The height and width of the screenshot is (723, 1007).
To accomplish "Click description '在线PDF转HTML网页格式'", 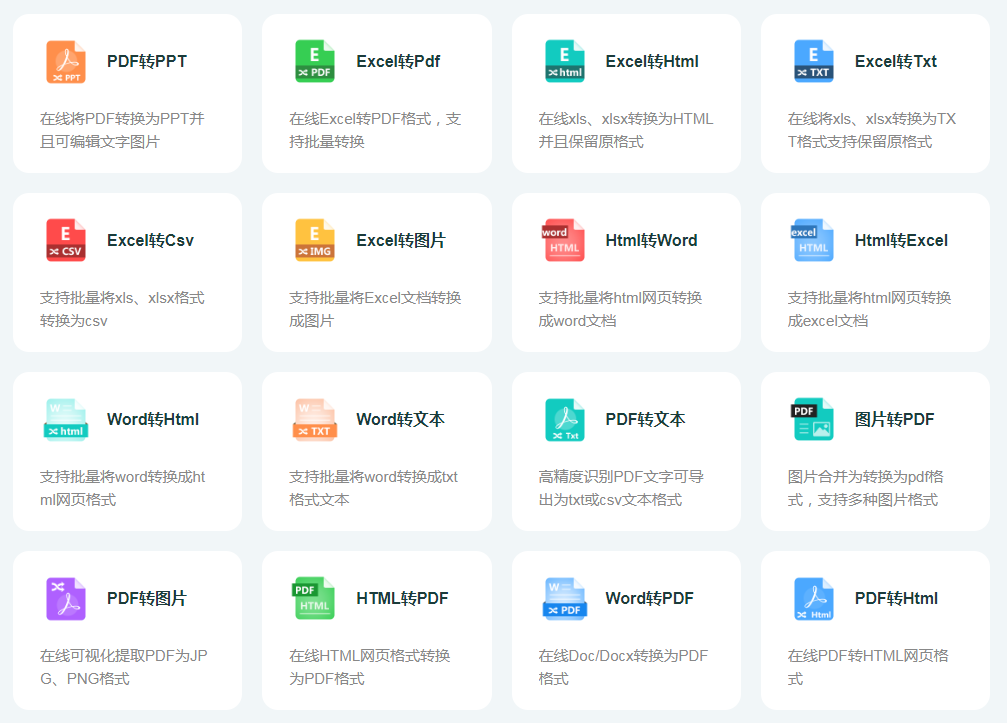I will pos(868,667).
